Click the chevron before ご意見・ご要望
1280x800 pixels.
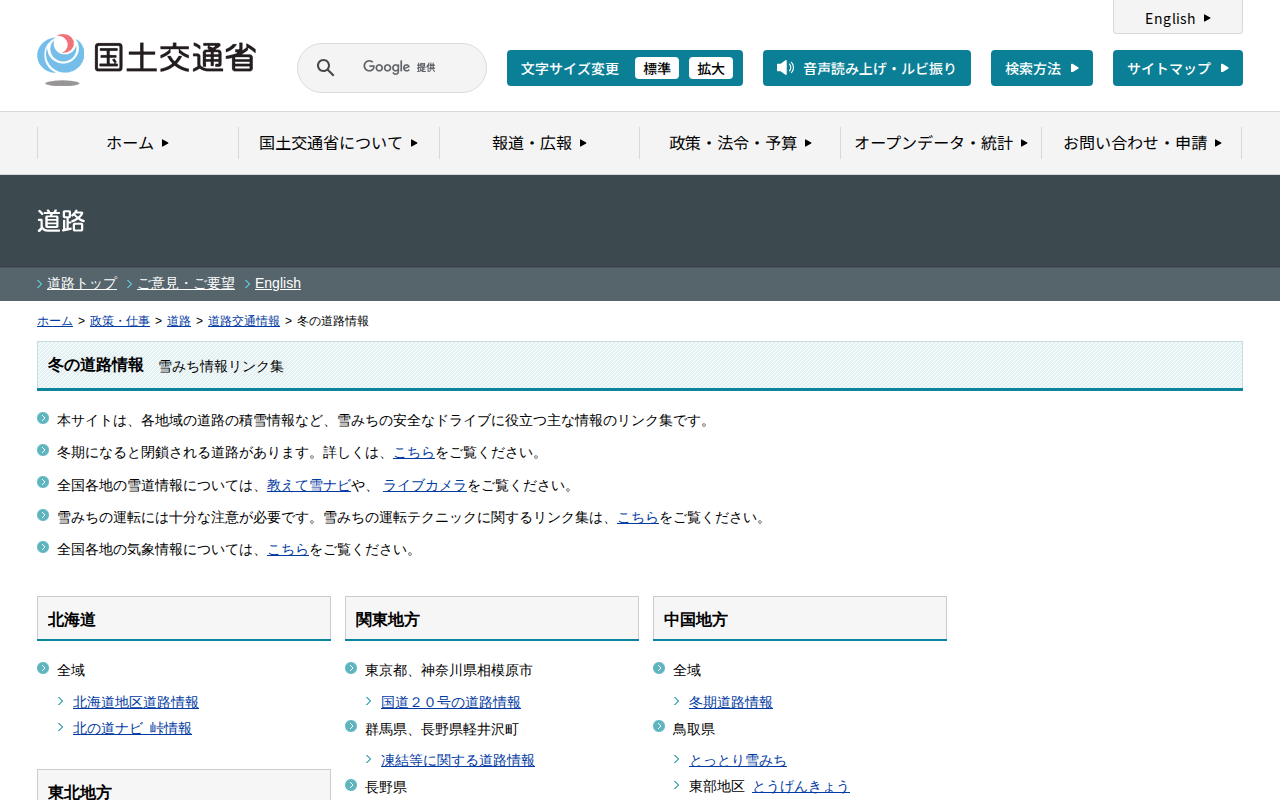coord(130,284)
